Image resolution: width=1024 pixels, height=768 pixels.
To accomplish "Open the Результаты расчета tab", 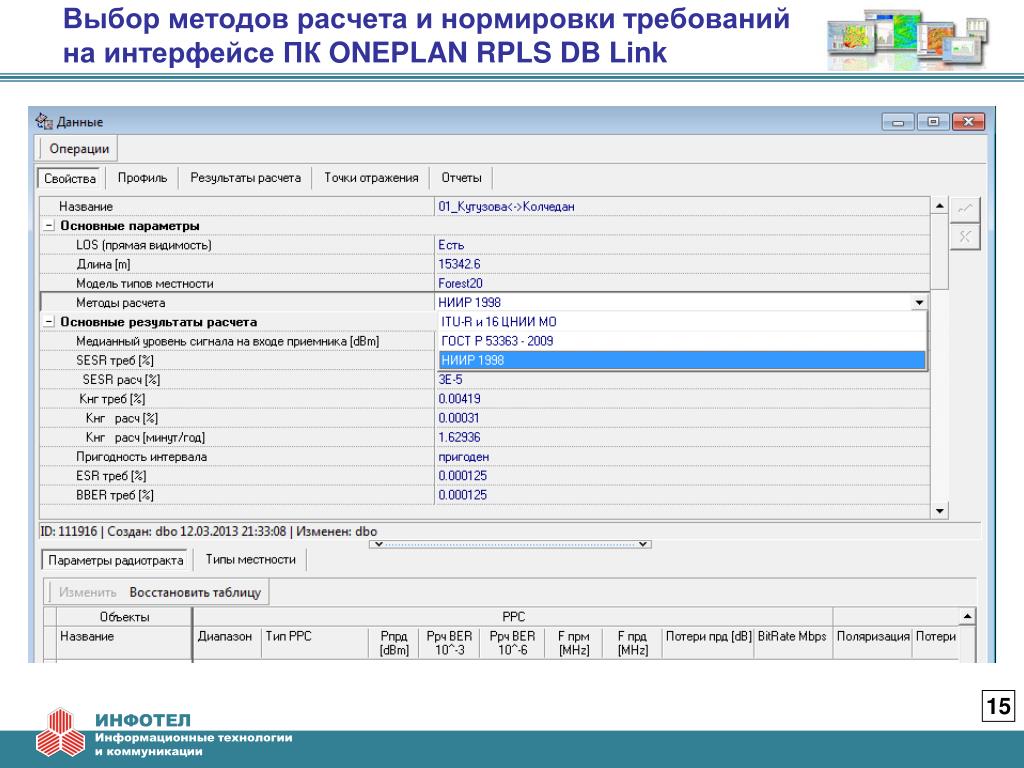I will pyautogui.click(x=246, y=178).
